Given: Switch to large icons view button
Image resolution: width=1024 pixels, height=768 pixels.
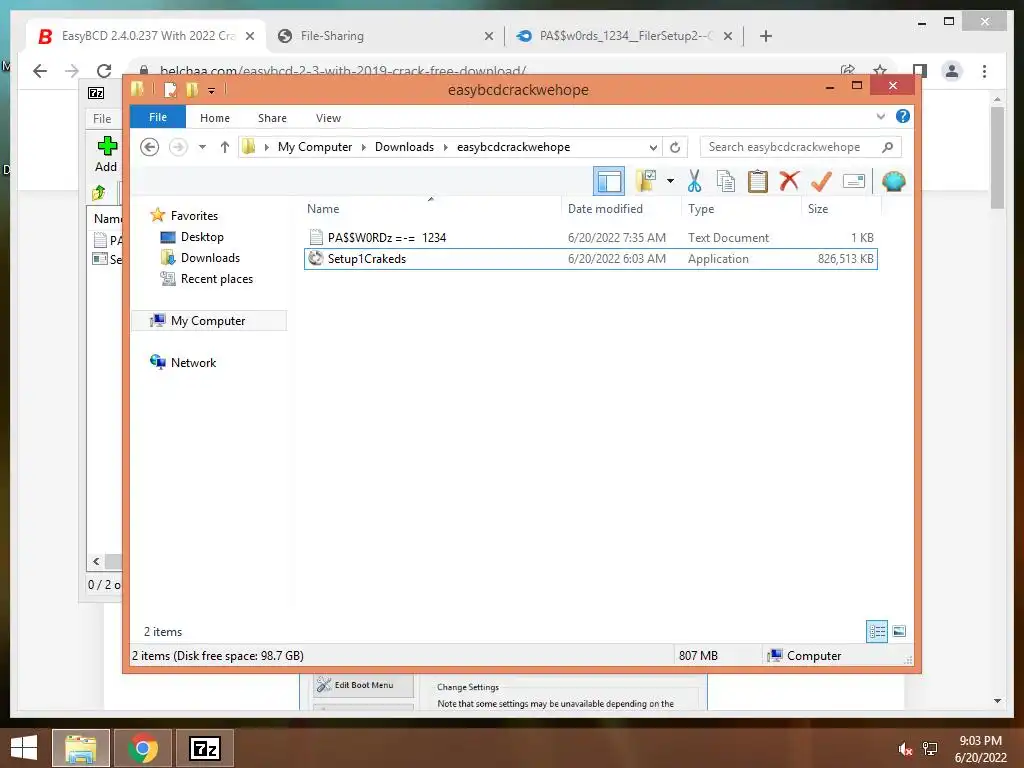Looking at the screenshot, I should click(899, 631).
